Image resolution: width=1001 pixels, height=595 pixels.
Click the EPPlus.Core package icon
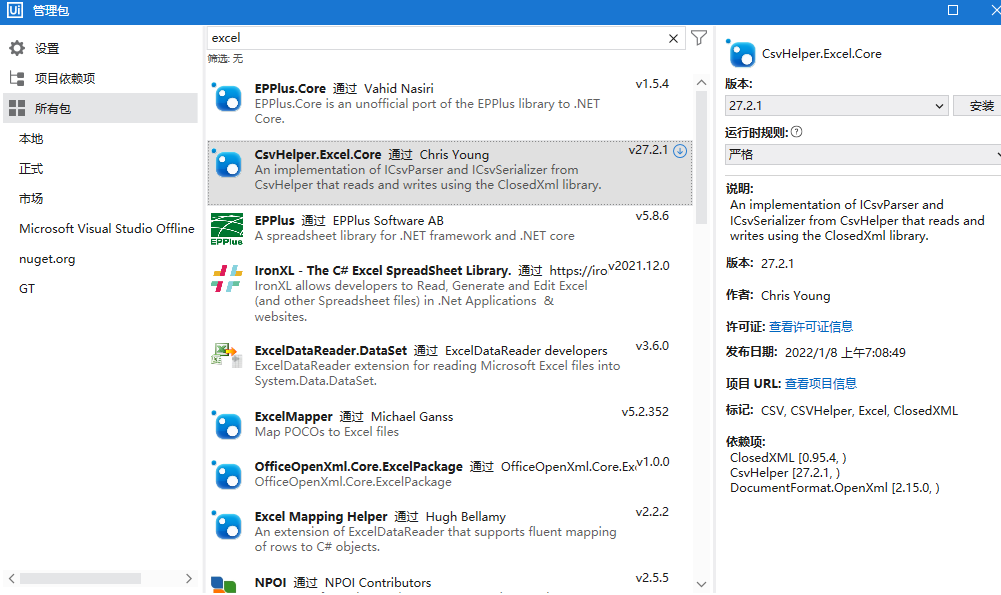pyautogui.click(x=227, y=98)
